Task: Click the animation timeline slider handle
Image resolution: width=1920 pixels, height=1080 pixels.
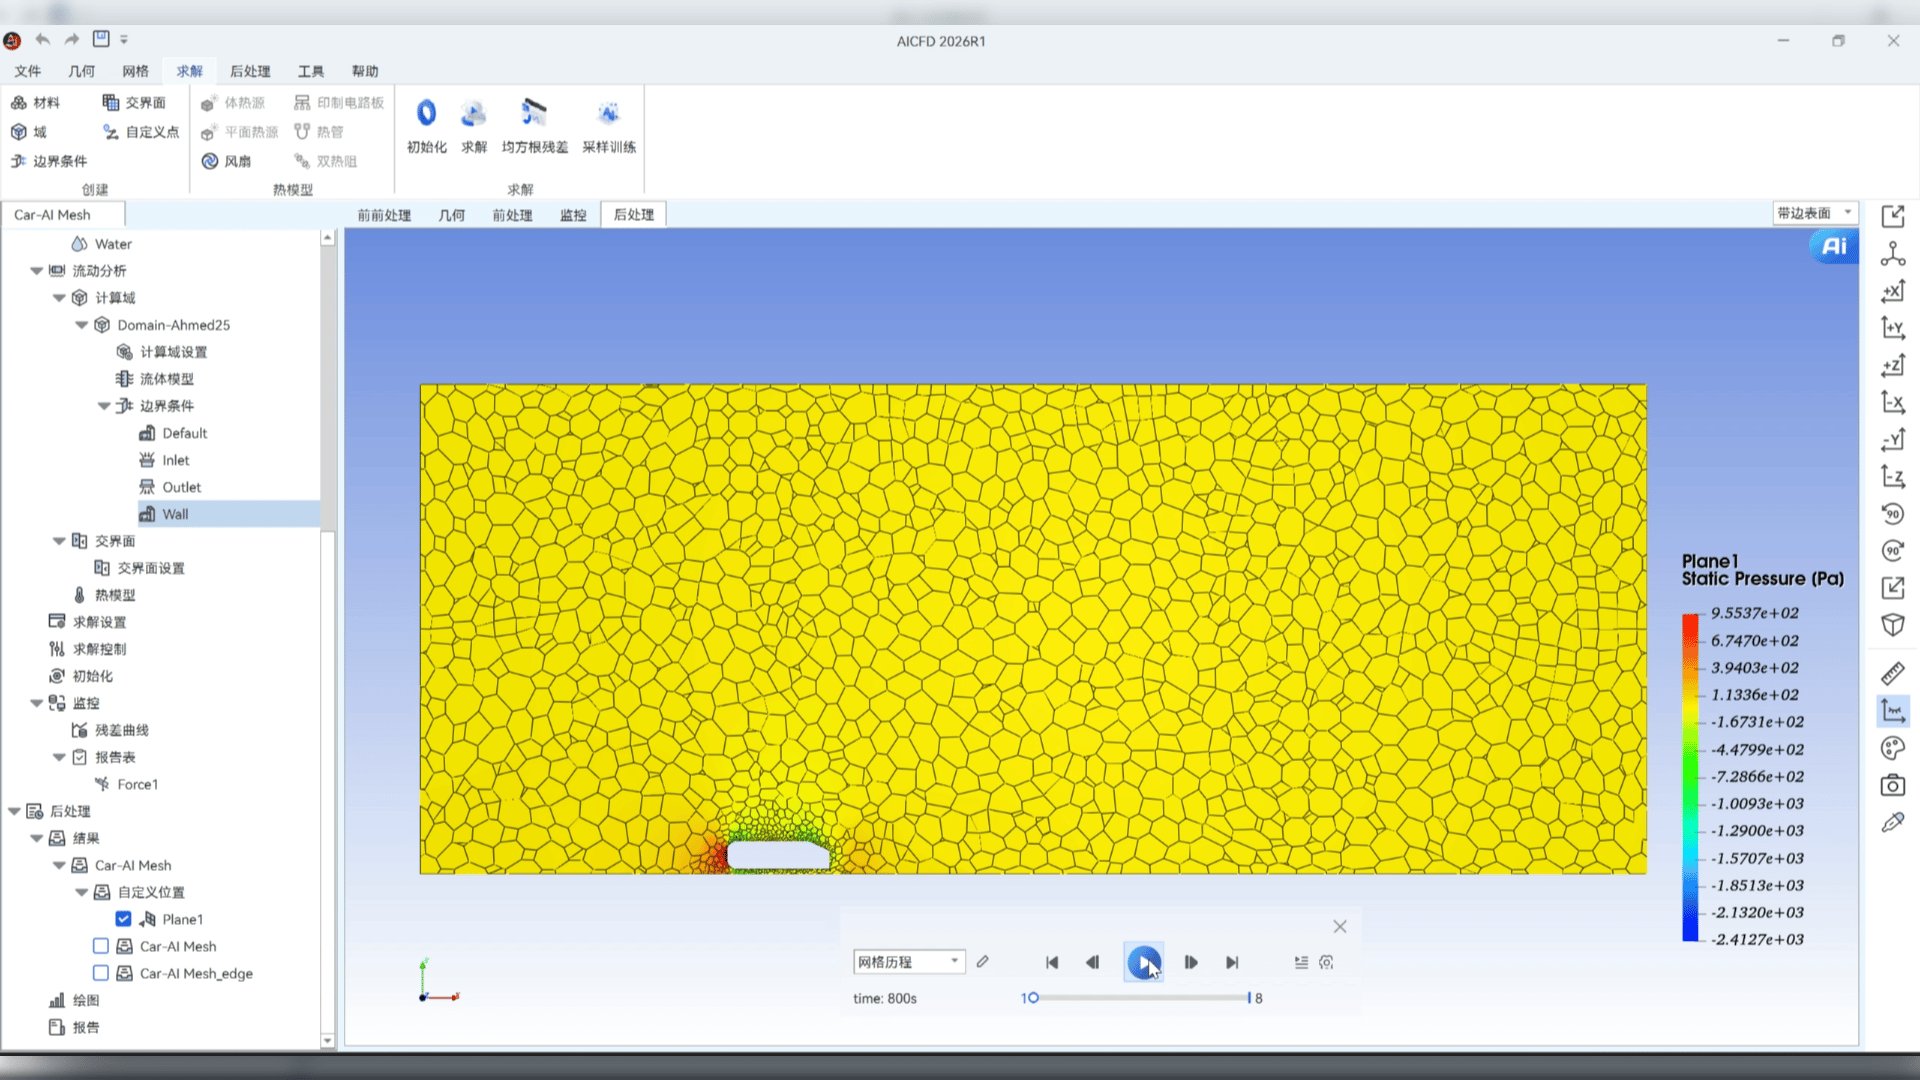Action: (x=1033, y=998)
